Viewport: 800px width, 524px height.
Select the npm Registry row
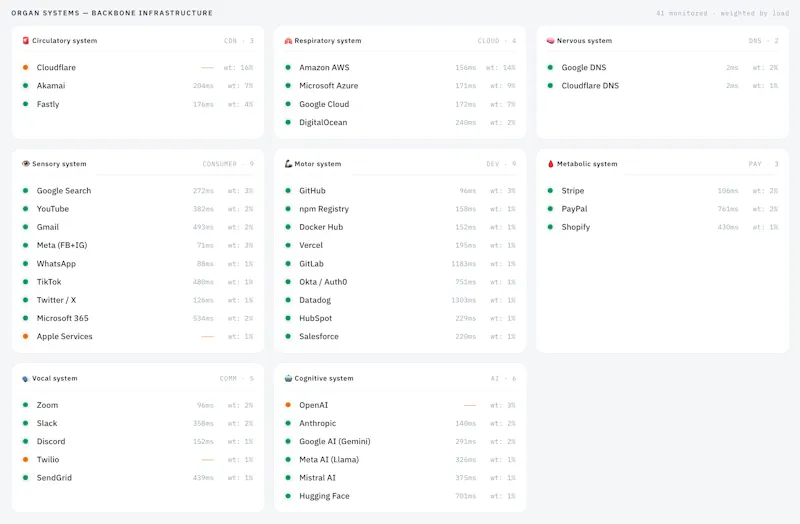pyautogui.click(x=400, y=209)
